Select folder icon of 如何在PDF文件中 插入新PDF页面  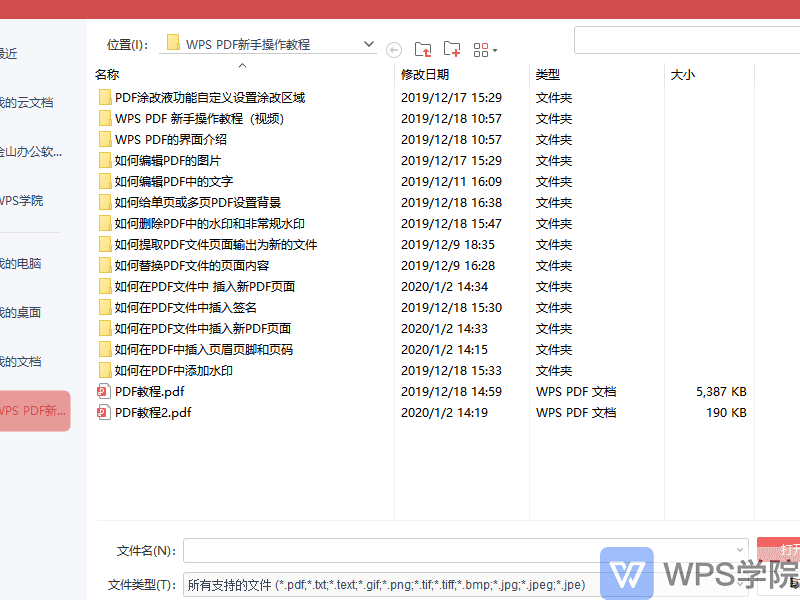[105, 286]
